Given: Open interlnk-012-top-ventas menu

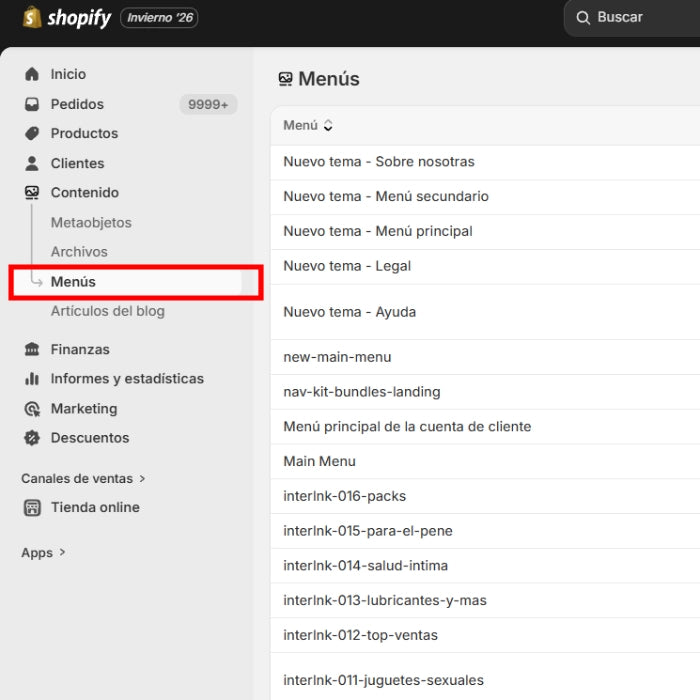Looking at the screenshot, I should point(485,636).
